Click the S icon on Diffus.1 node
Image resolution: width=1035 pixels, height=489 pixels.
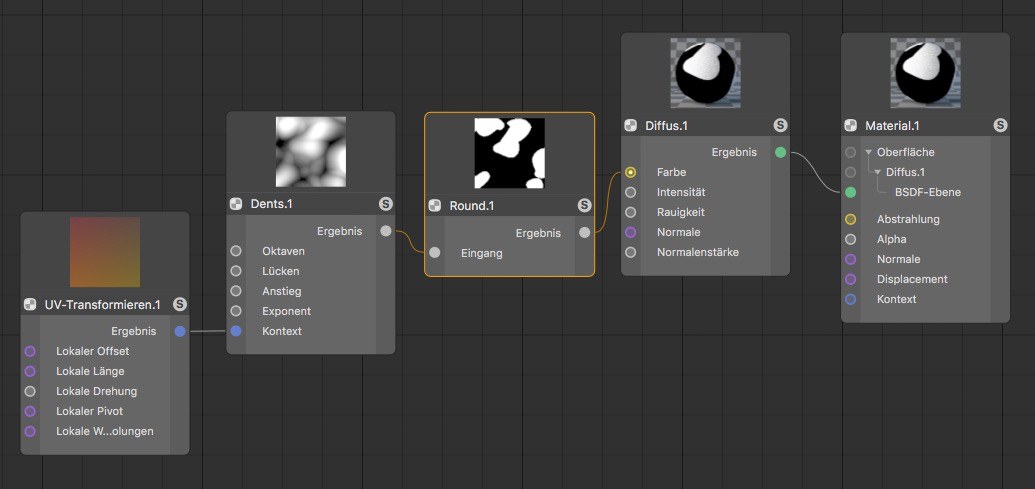pyautogui.click(x=780, y=125)
